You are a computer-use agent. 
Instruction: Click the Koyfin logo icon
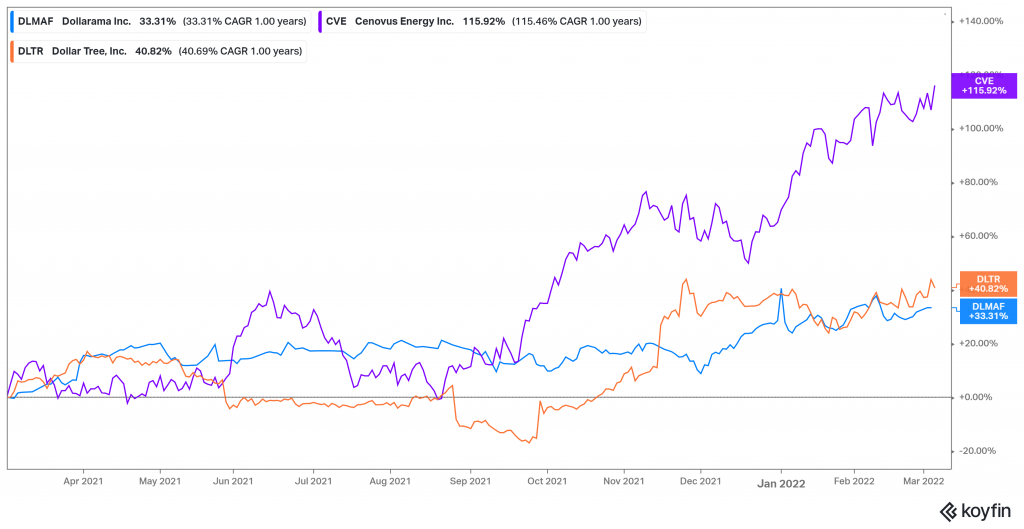coord(949,511)
